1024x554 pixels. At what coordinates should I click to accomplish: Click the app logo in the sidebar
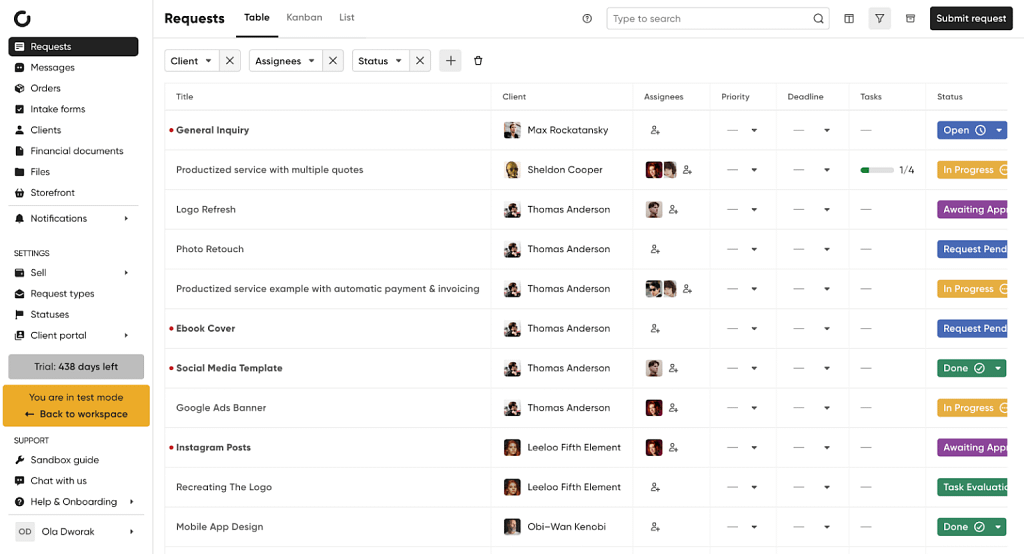[22, 18]
